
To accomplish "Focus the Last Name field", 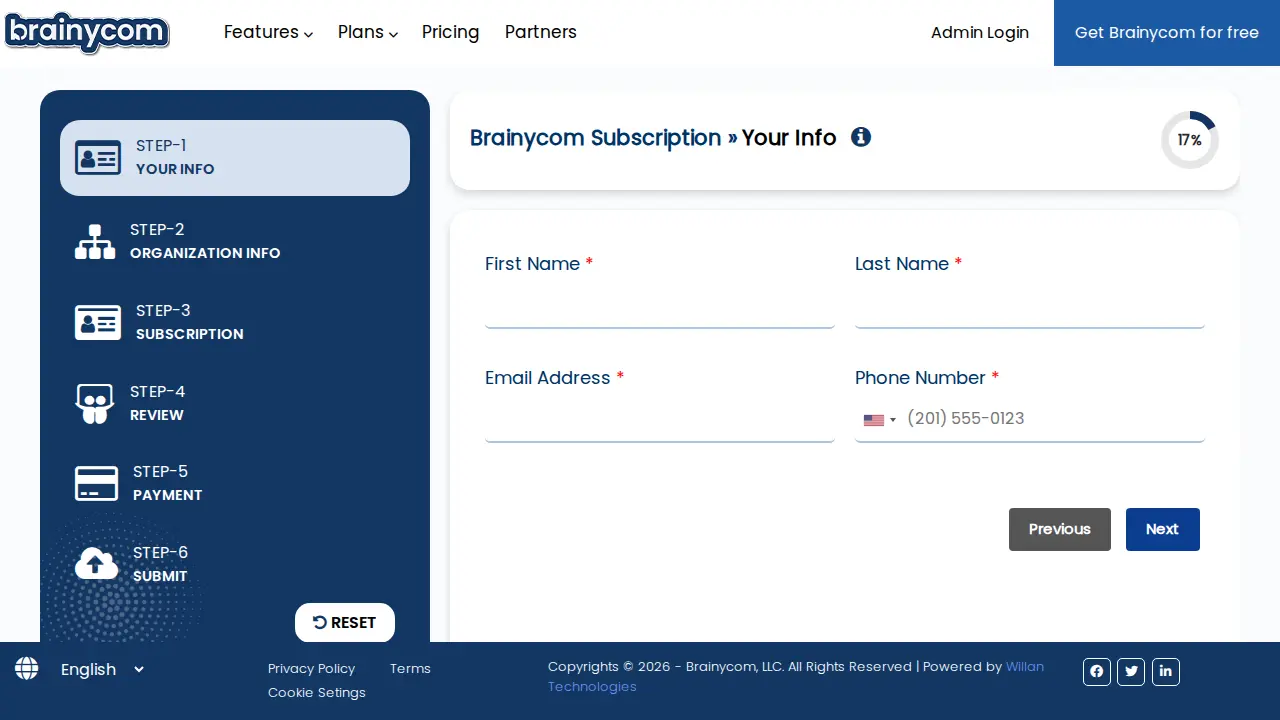I will click(1030, 306).
